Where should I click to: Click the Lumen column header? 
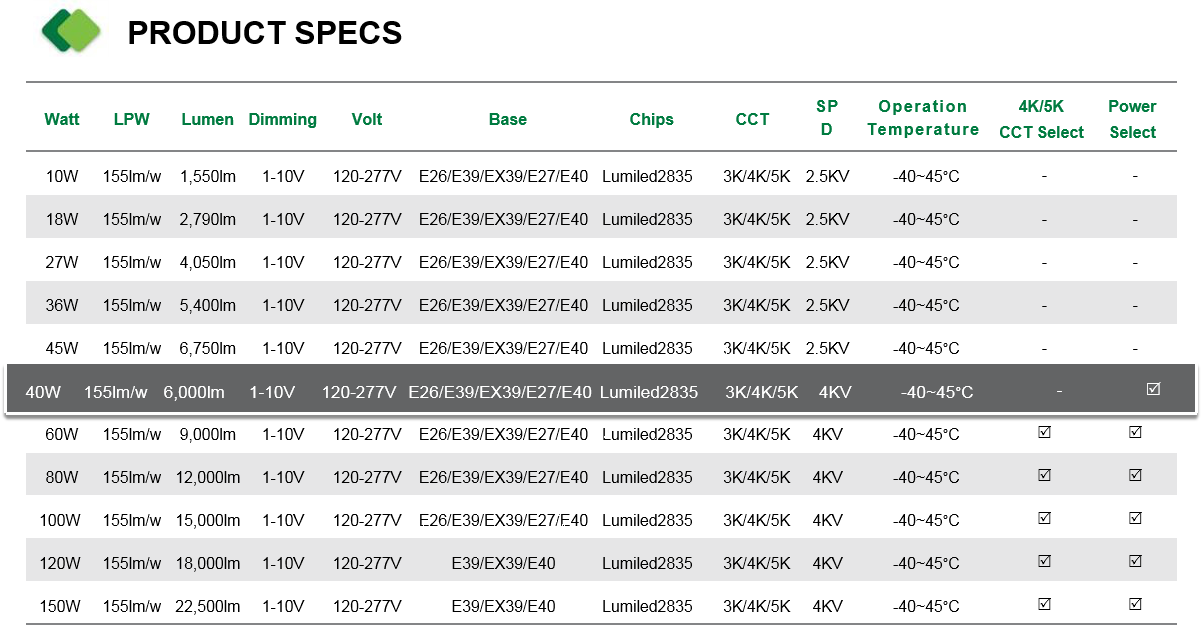(x=208, y=119)
